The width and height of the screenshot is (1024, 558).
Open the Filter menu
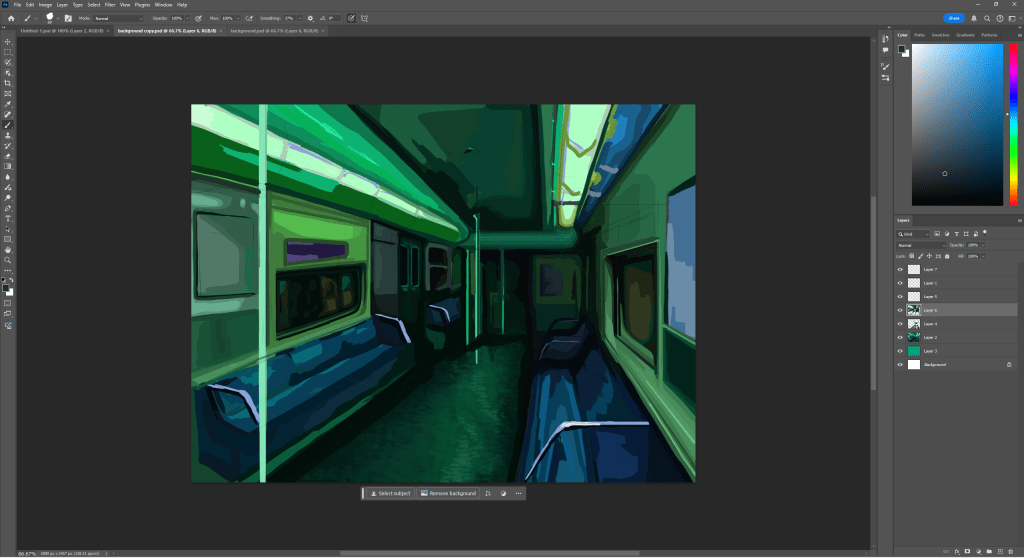coord(109,5)
